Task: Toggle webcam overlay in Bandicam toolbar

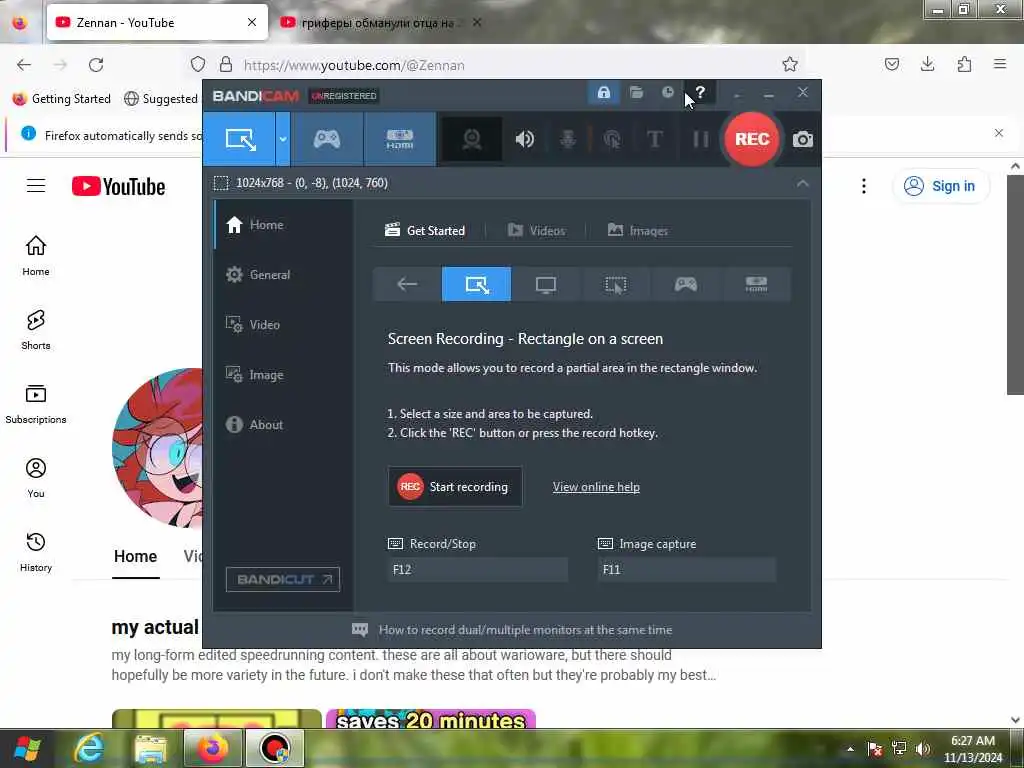Action: pyautogui.click(x=472, y=139)
